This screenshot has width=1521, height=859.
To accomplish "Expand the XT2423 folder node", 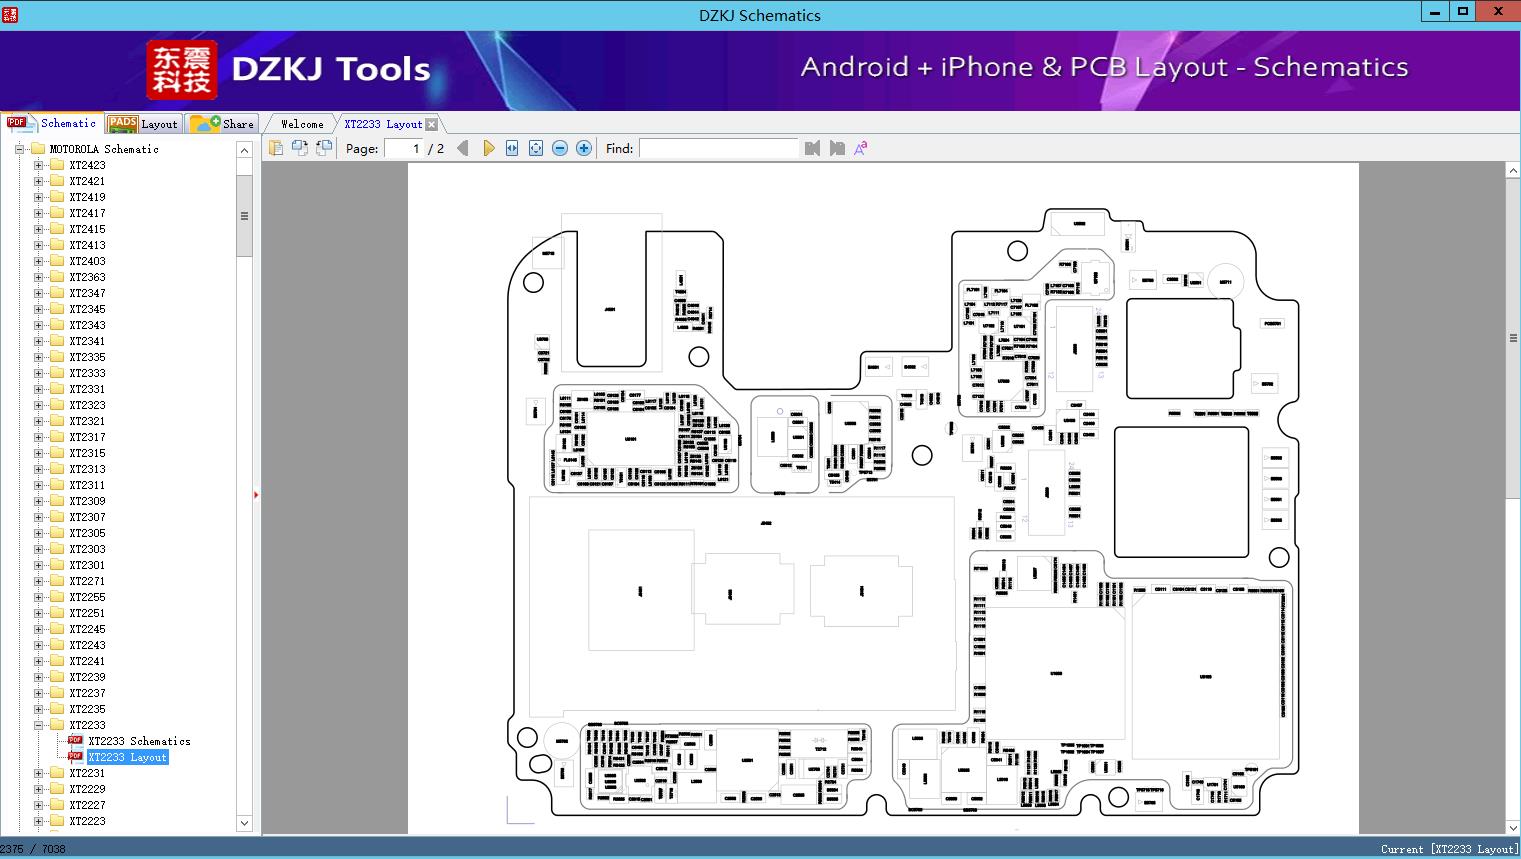I will pos(38,165).
